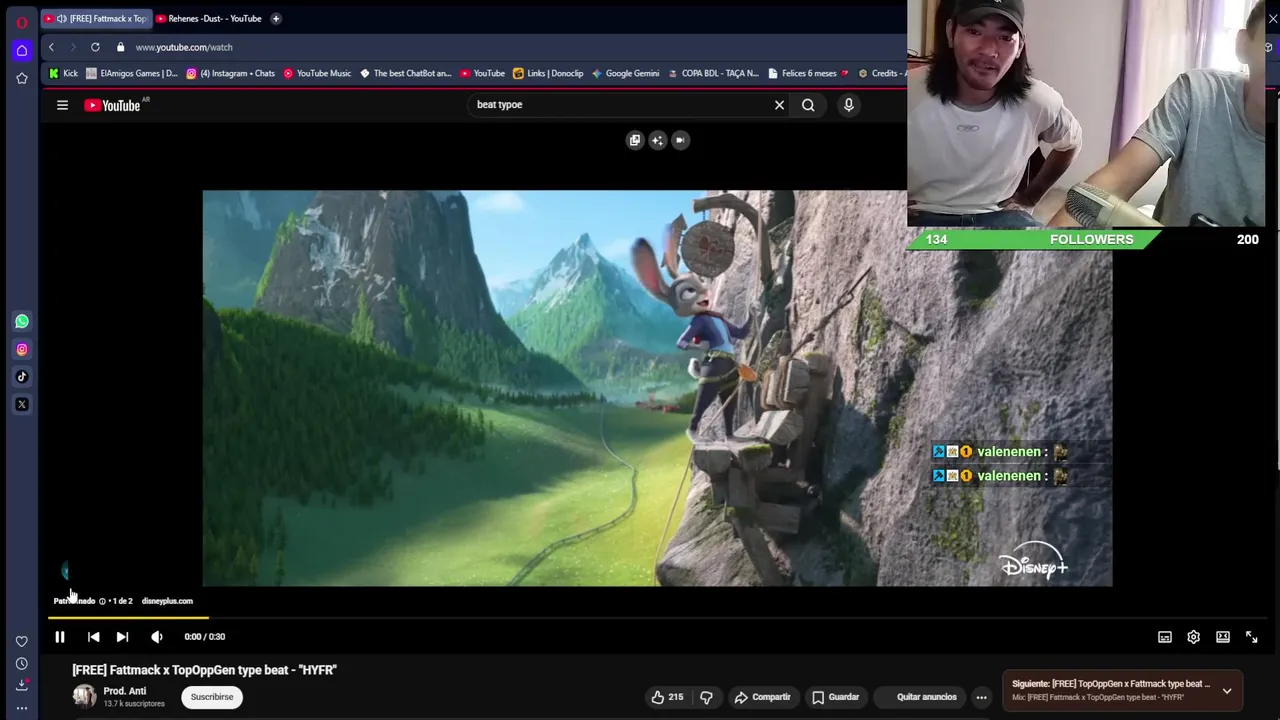
Task: Go back in browser history
Action: point(51,47)
